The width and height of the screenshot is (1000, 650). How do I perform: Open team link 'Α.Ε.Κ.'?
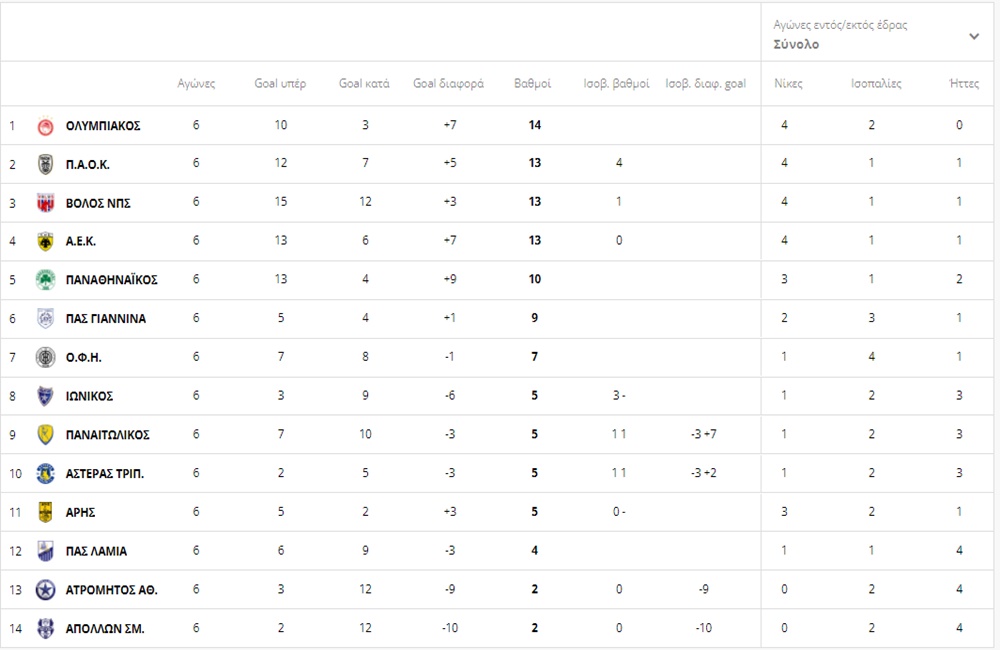point(80,242)
